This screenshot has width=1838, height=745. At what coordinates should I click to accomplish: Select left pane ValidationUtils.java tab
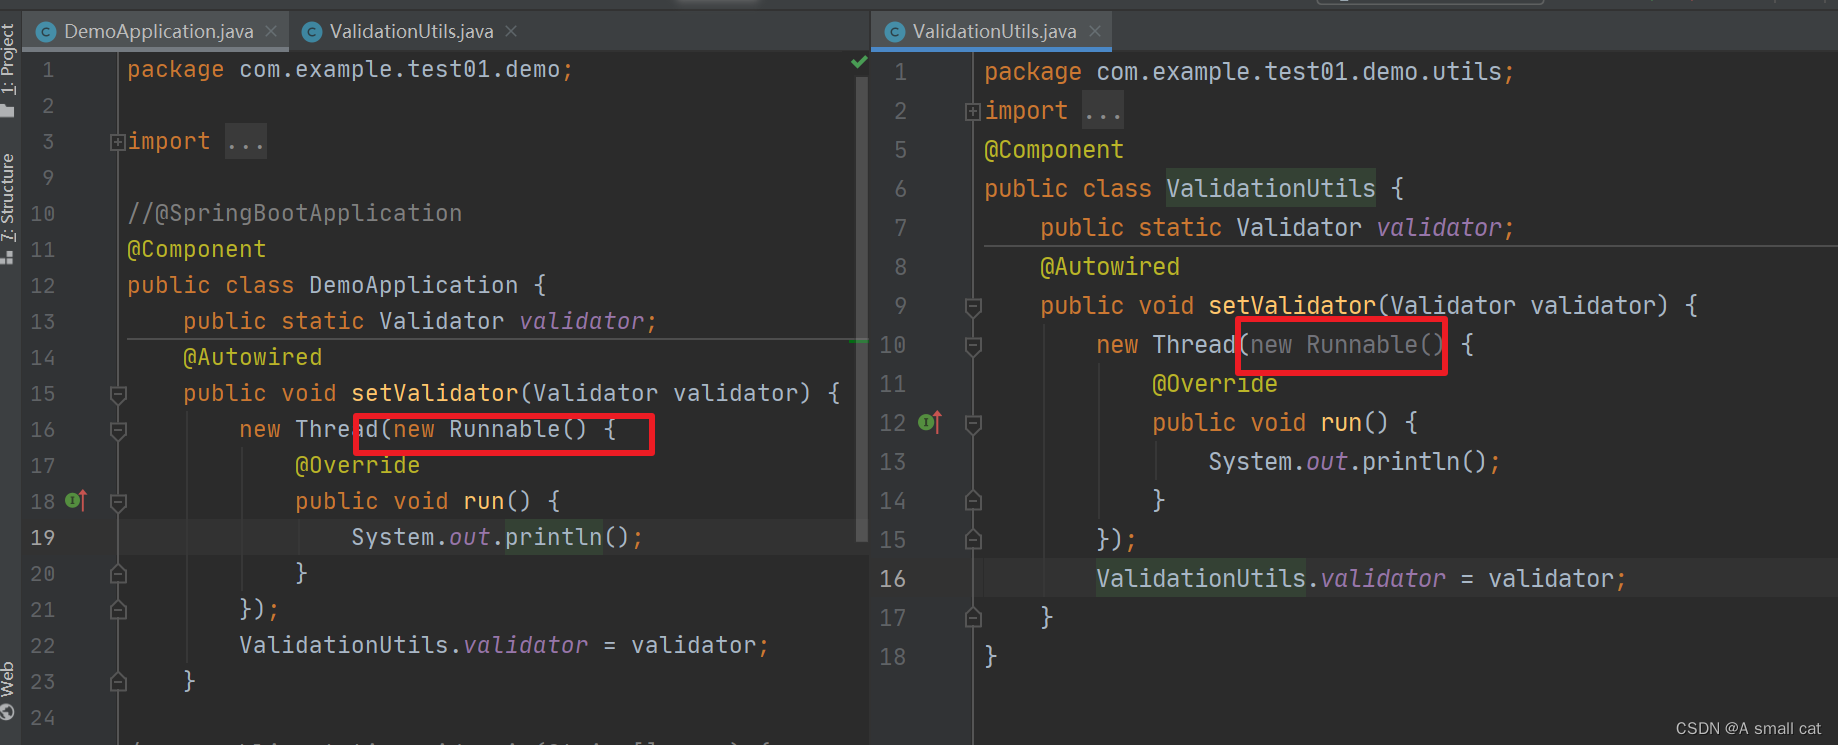411,32
